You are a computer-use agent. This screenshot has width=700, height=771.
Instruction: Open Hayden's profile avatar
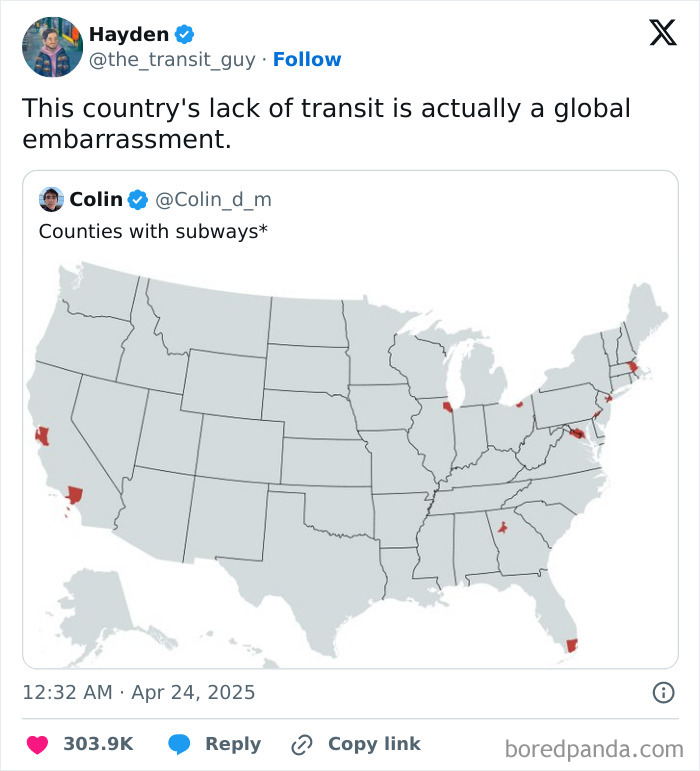click(x=53, y=47)
